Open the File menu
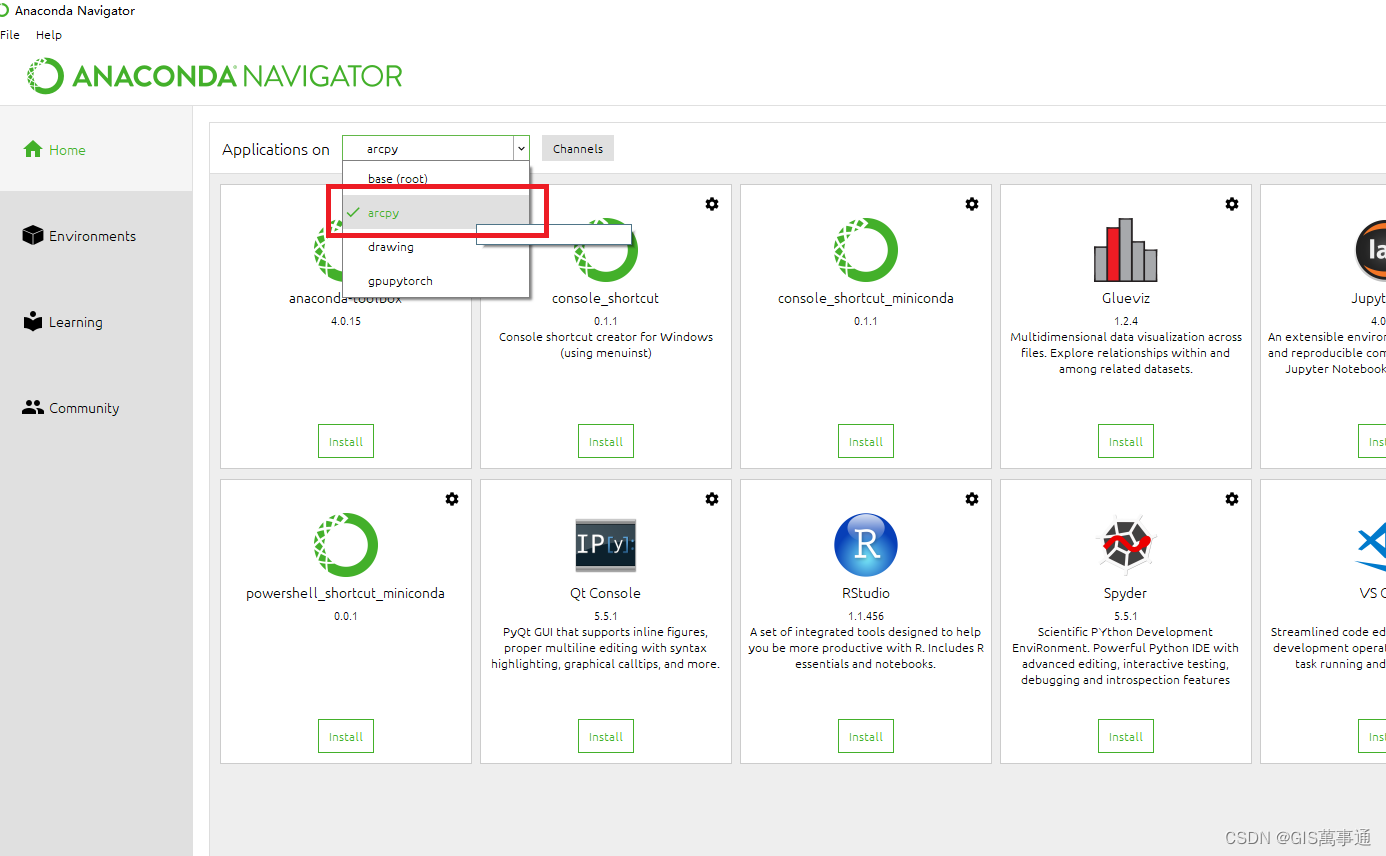The height and width of the screenshot is (856, 1386). point(10,35)
